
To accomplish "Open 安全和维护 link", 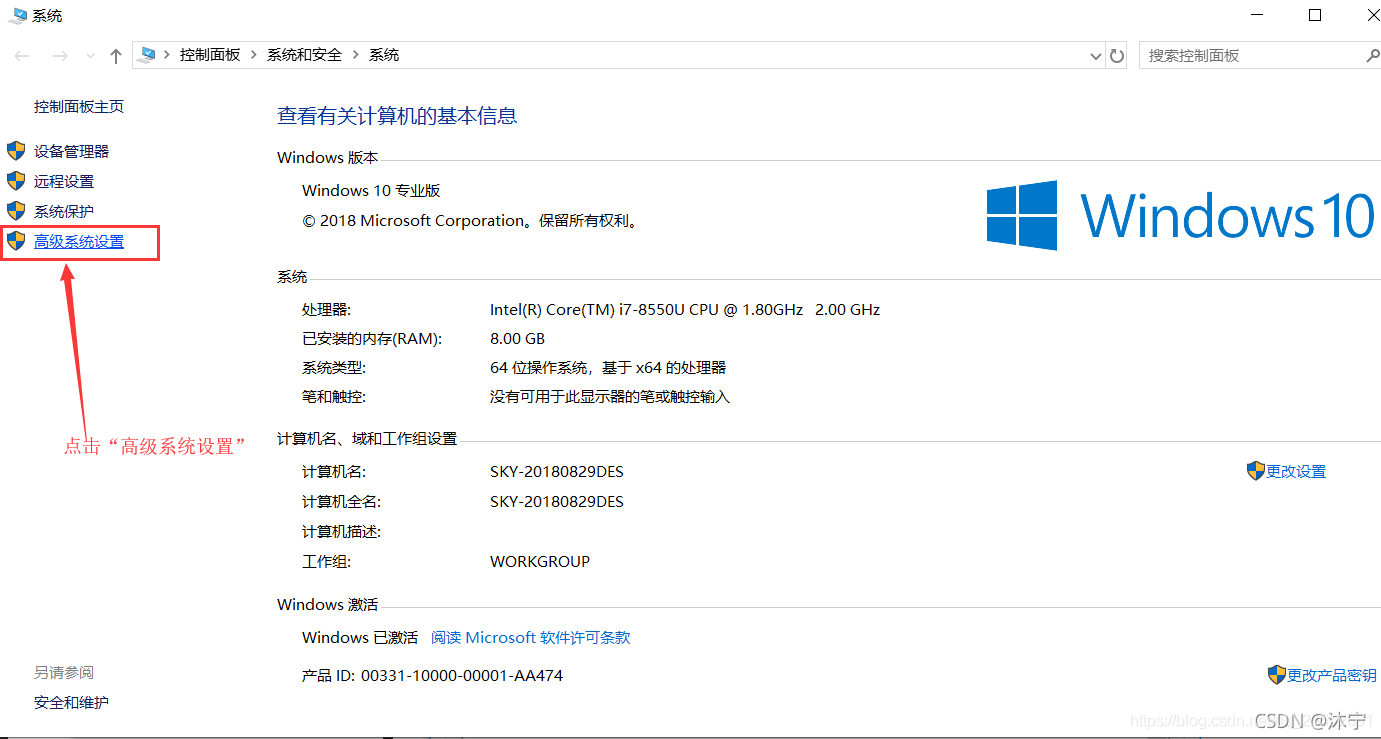I will point(71,702).
